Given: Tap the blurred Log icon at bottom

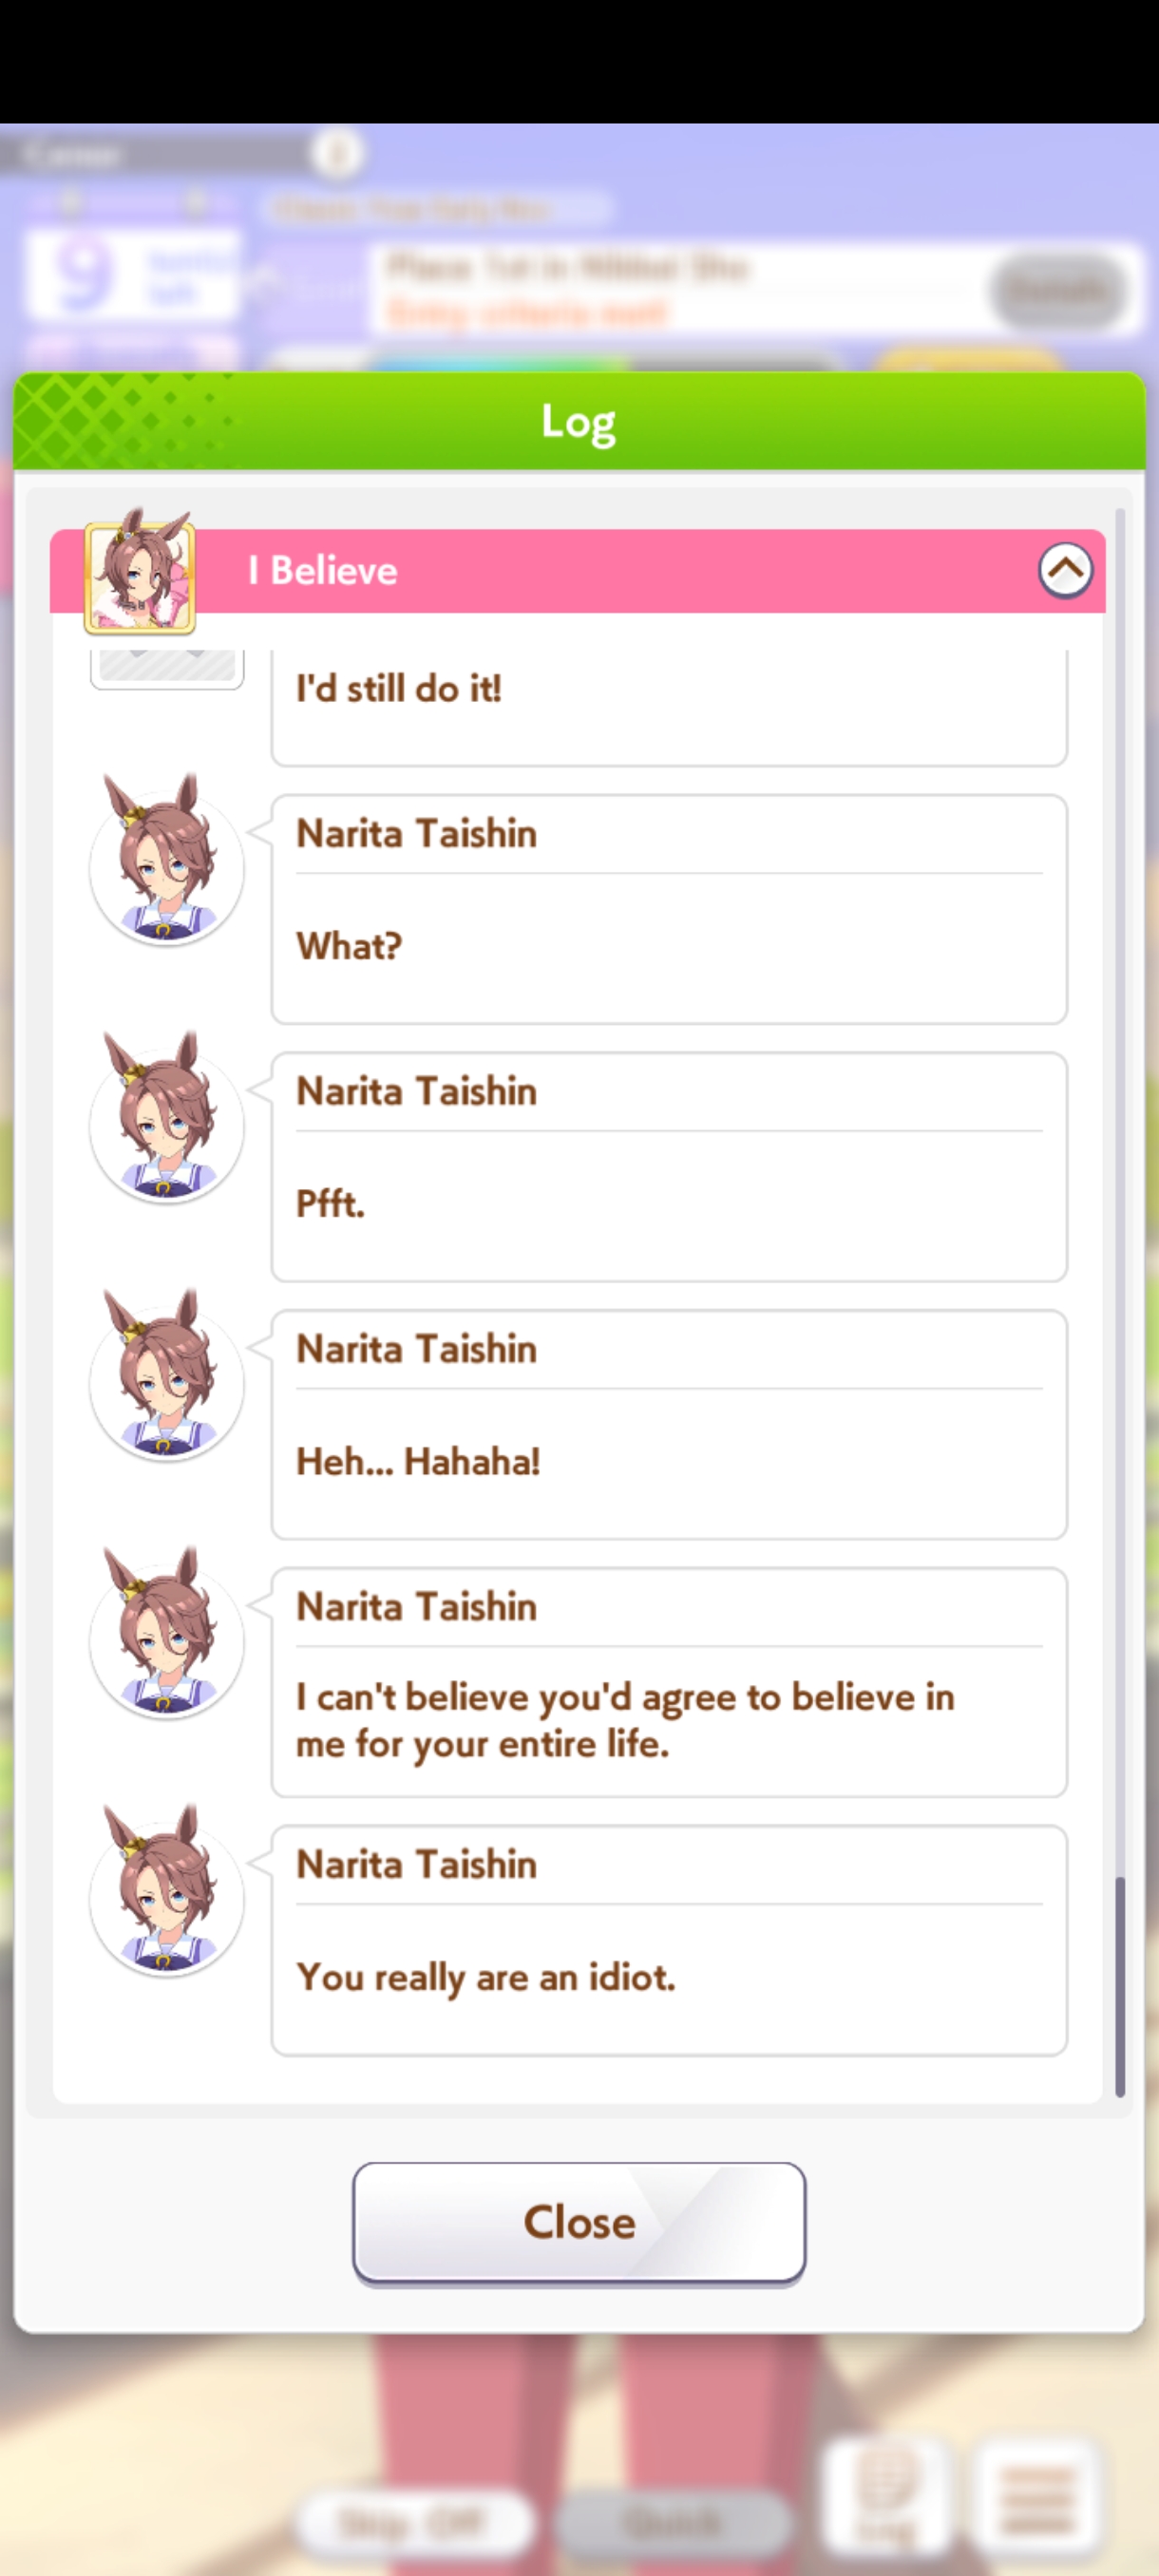Looking at the screenshot, I should point(885,2496).
